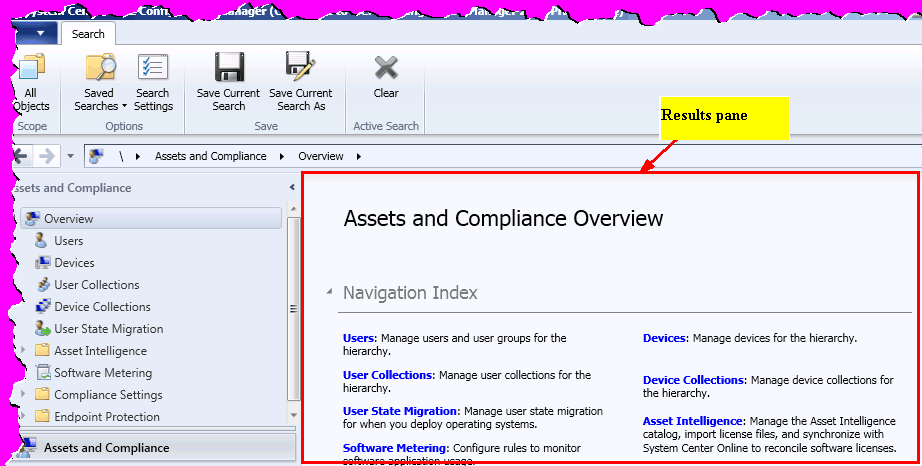
Task: Select Endpoint Protection folder node
Action: coord(107,417)
